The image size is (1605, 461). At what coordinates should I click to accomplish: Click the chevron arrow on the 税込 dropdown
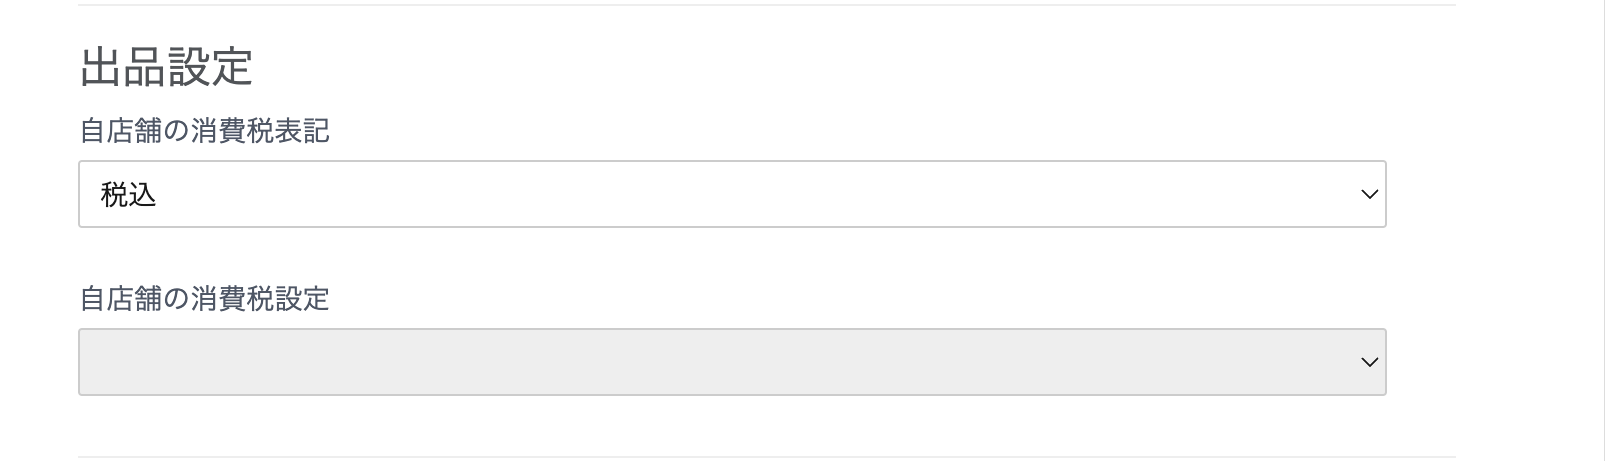point(1369,194)
